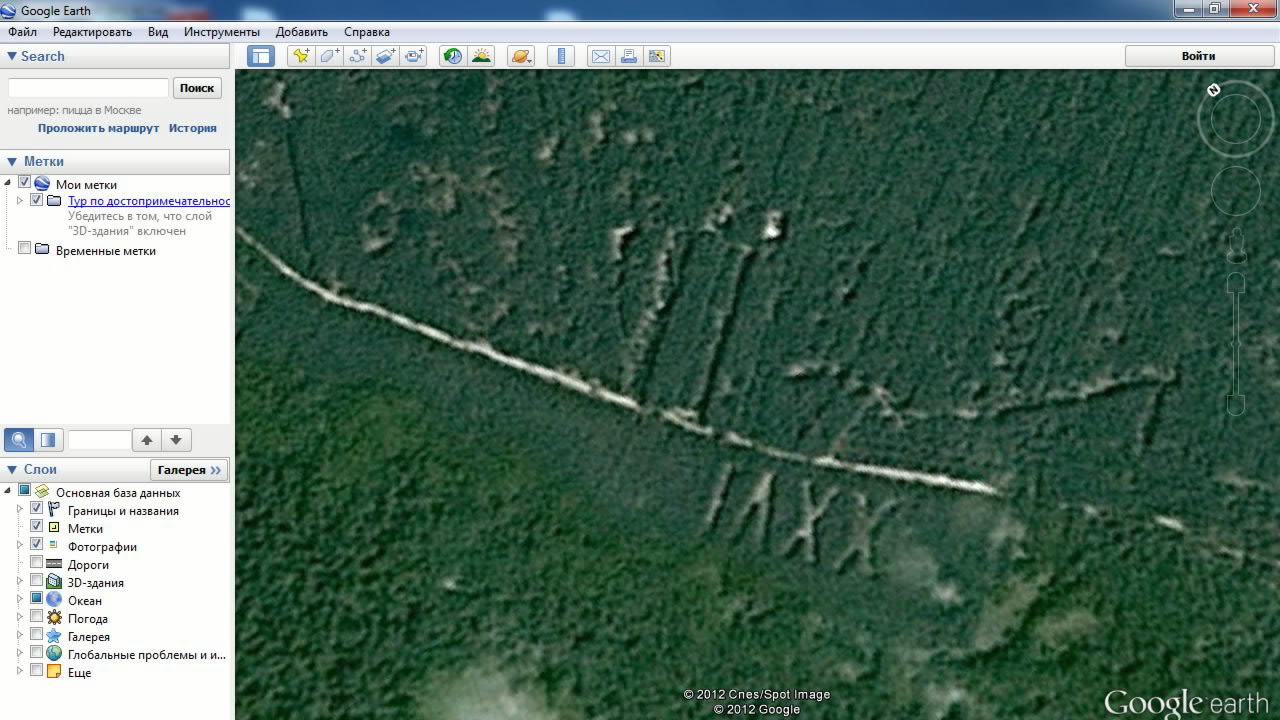The height and width of the screenshot is (720, 1280).
Task: Move selected item down arrow
Action: tap(176, 439)
